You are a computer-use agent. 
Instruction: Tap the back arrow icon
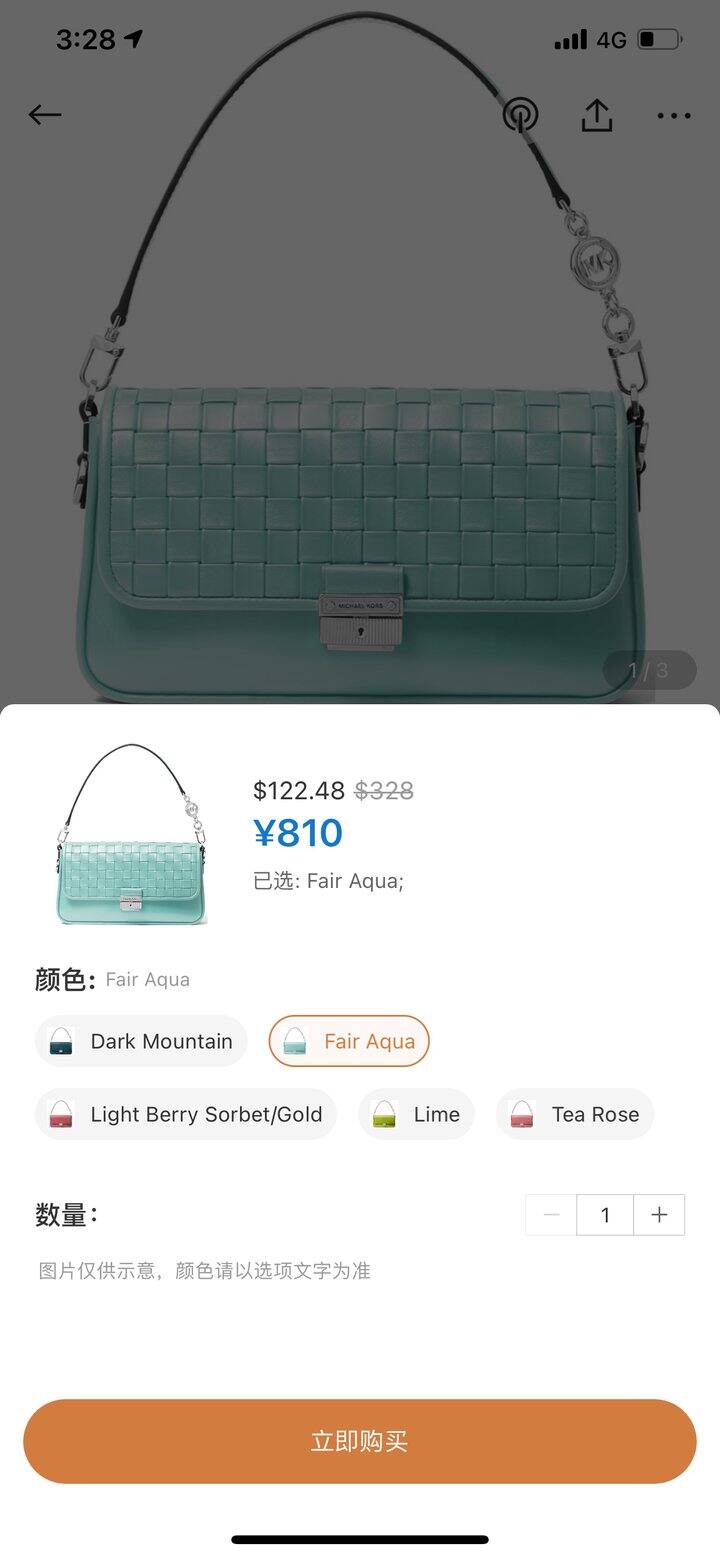(x=45, y=115)
